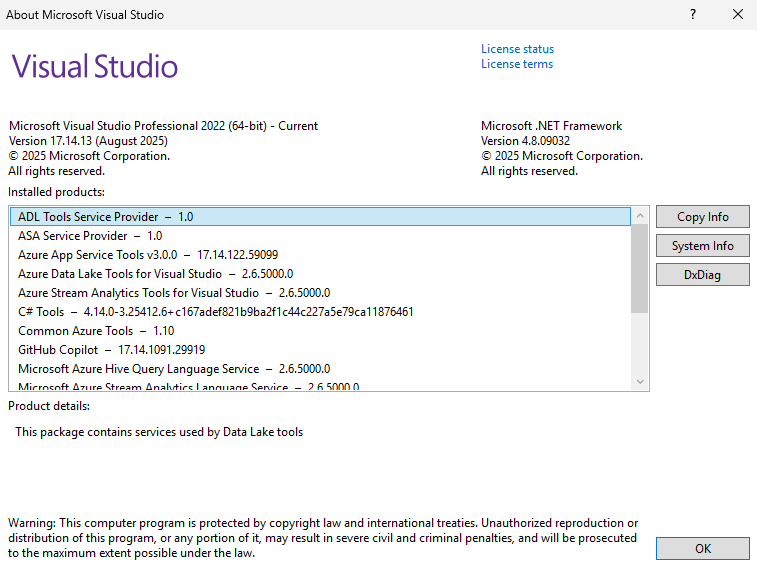Select ADL Tools Service Provider row
This screenshot has width=757, height=565.
coord(320,217)
